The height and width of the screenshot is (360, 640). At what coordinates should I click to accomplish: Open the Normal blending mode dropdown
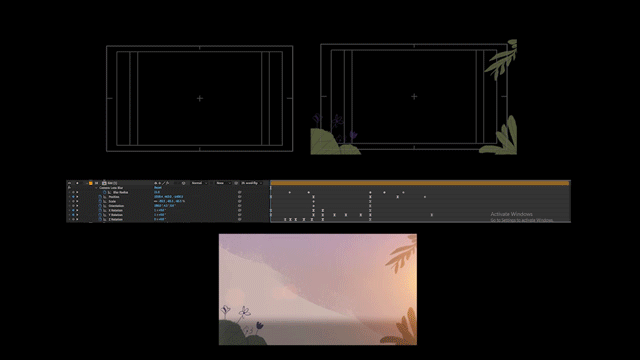[199, 183]
